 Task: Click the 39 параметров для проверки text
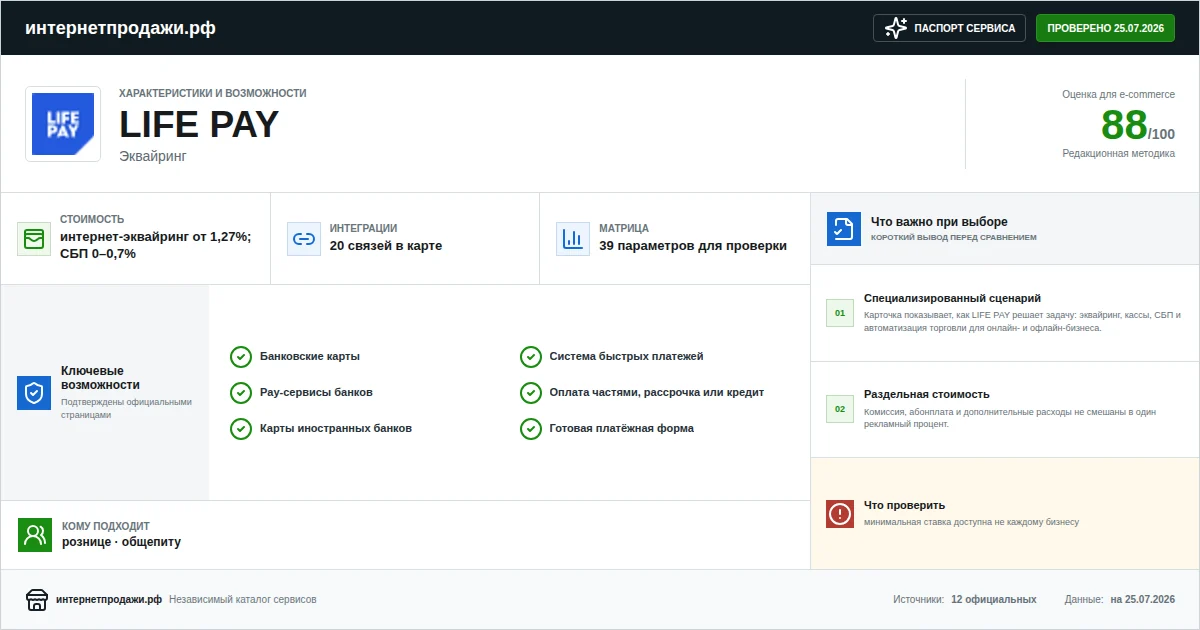[693, 246]
